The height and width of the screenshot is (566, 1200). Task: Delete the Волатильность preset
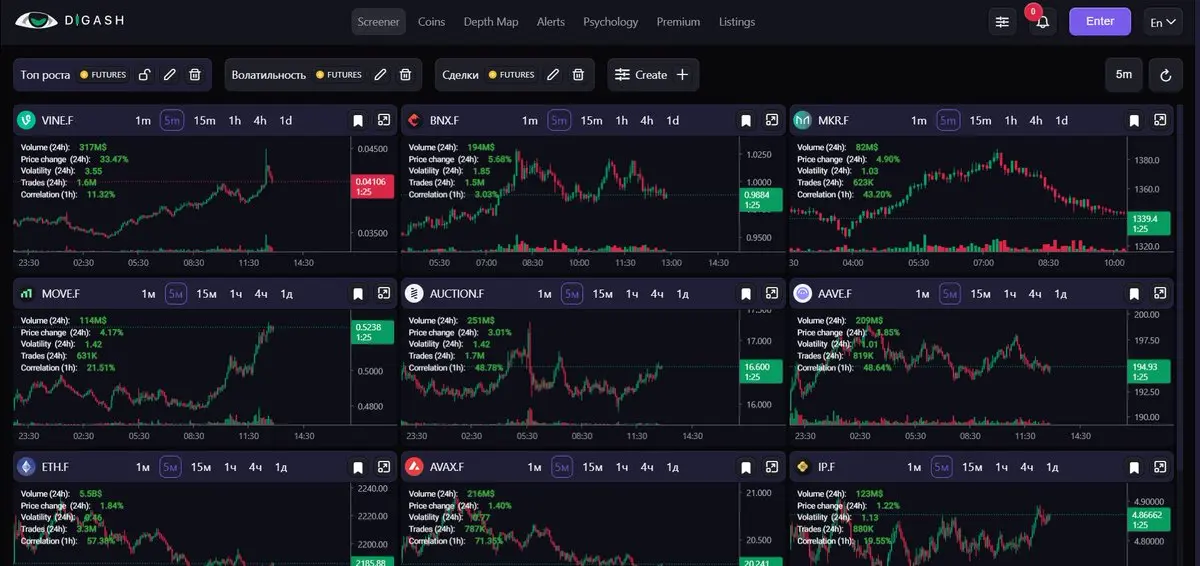[x=405, y=75]
